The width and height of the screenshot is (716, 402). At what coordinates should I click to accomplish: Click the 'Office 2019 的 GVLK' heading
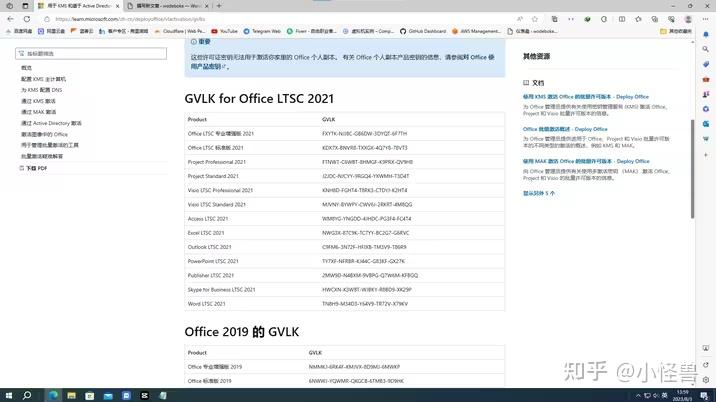click(242, 332)
